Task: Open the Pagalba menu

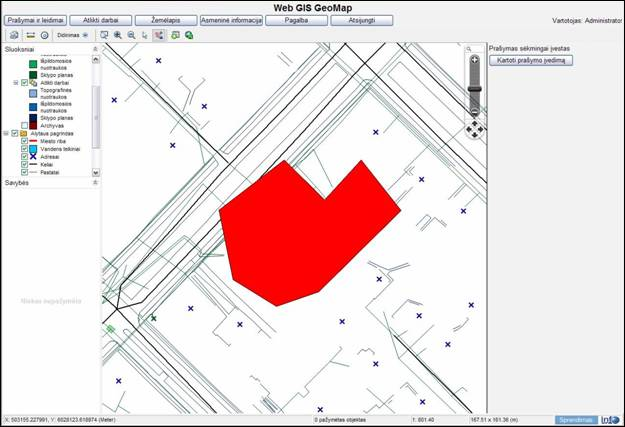Action: pyautogui.click(x=297, y=20)
